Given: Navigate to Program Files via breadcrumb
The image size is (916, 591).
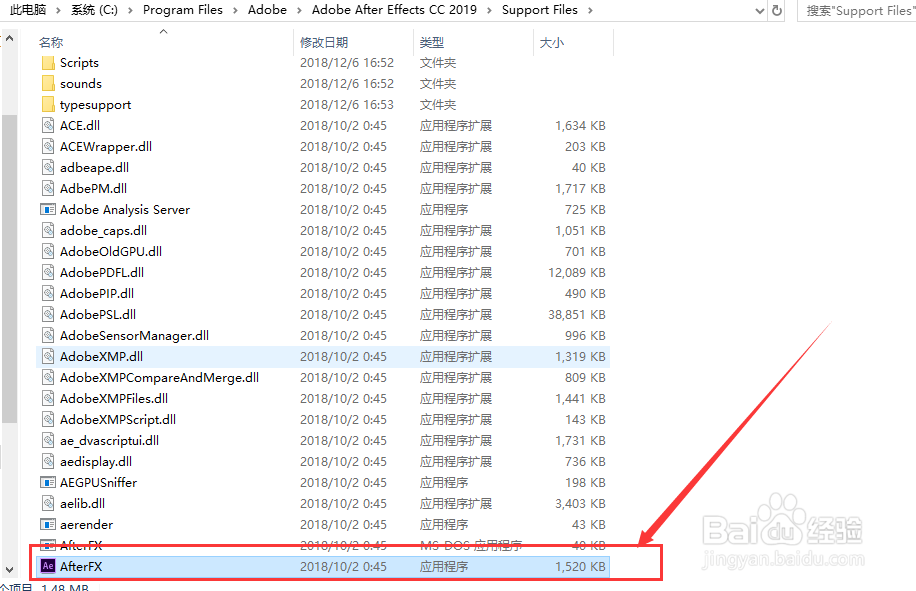Looking at the screenshot, I should tap(182, 10).
